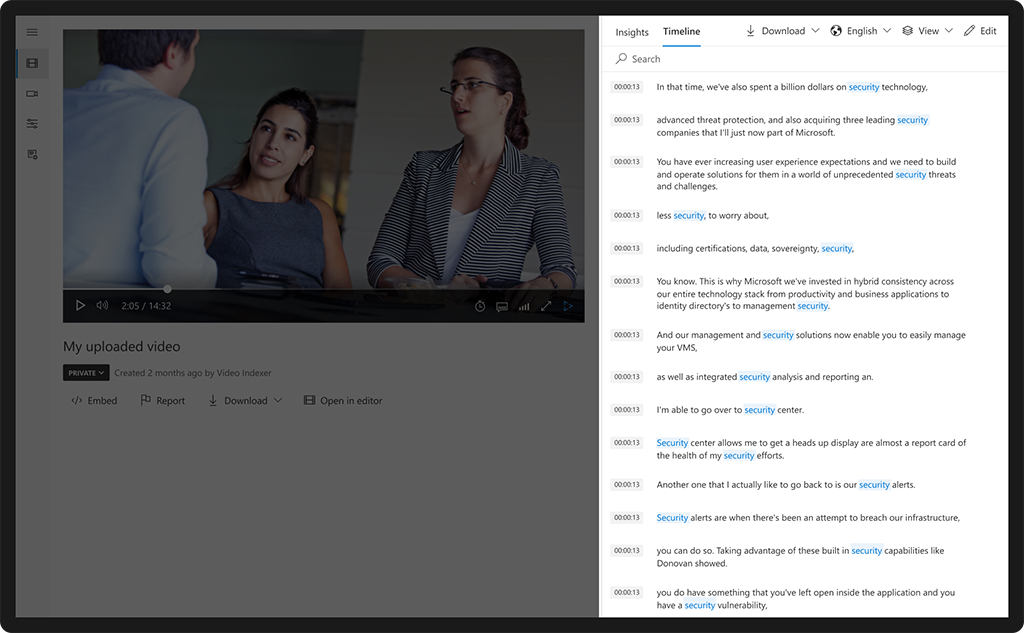Switch to the Insights tab
Viewport: 1024px width, 633px height.
631,32
